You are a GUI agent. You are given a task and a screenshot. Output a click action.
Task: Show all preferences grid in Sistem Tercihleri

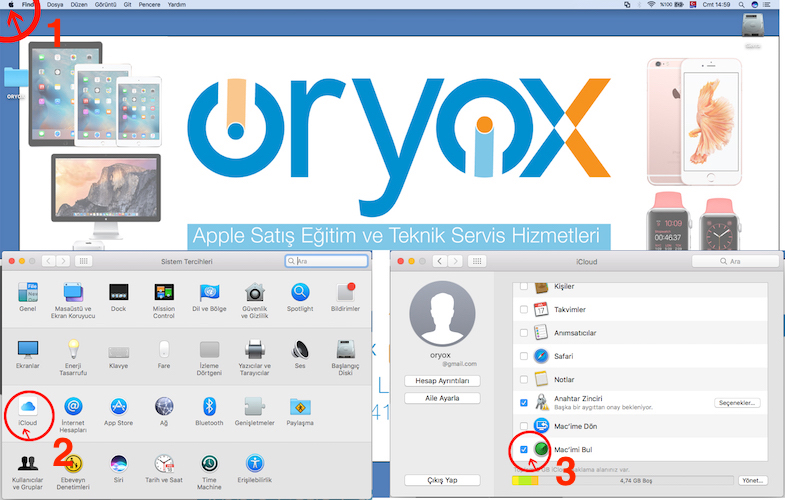(84, 261)
